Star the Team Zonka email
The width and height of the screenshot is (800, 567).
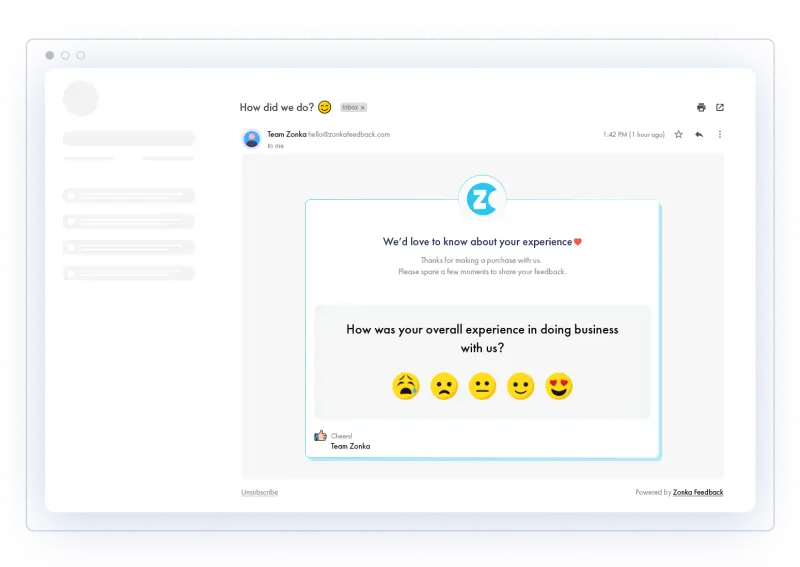coord(679,134)
